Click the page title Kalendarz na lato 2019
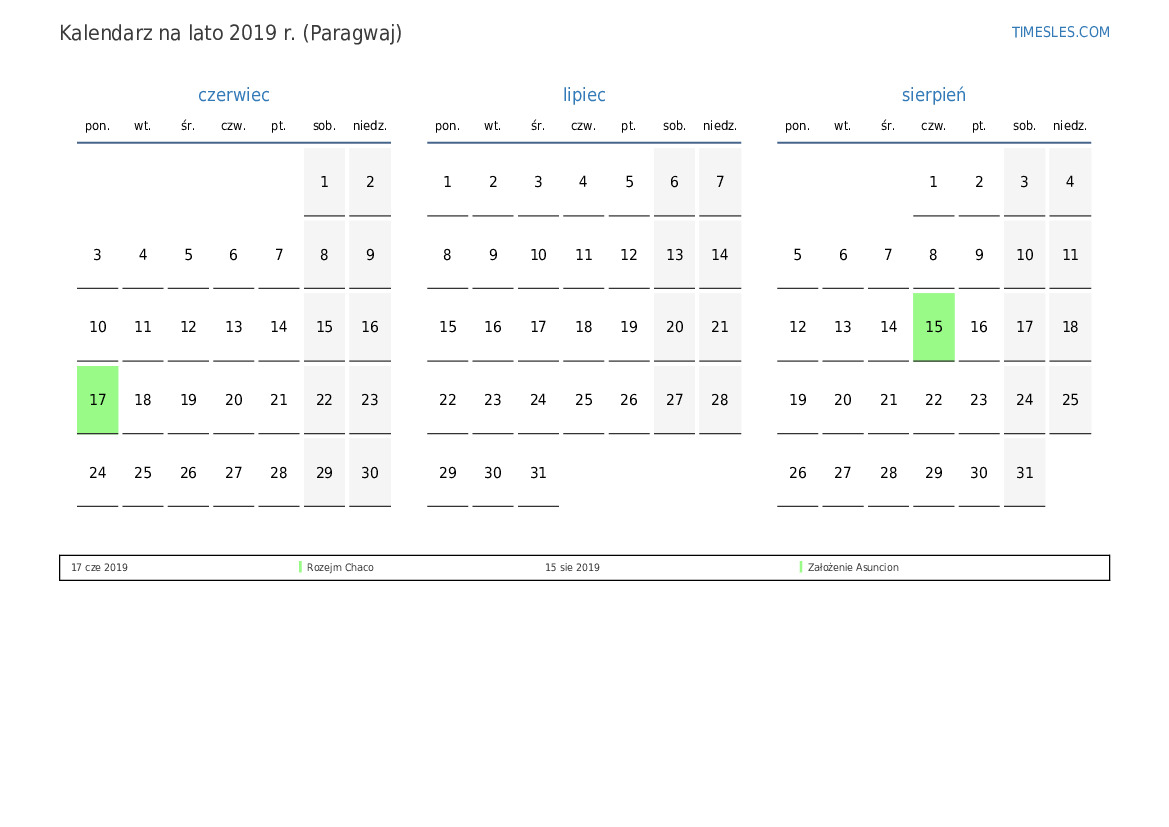The height and width of the screenshot is (827, 1169). pos(230,33)
